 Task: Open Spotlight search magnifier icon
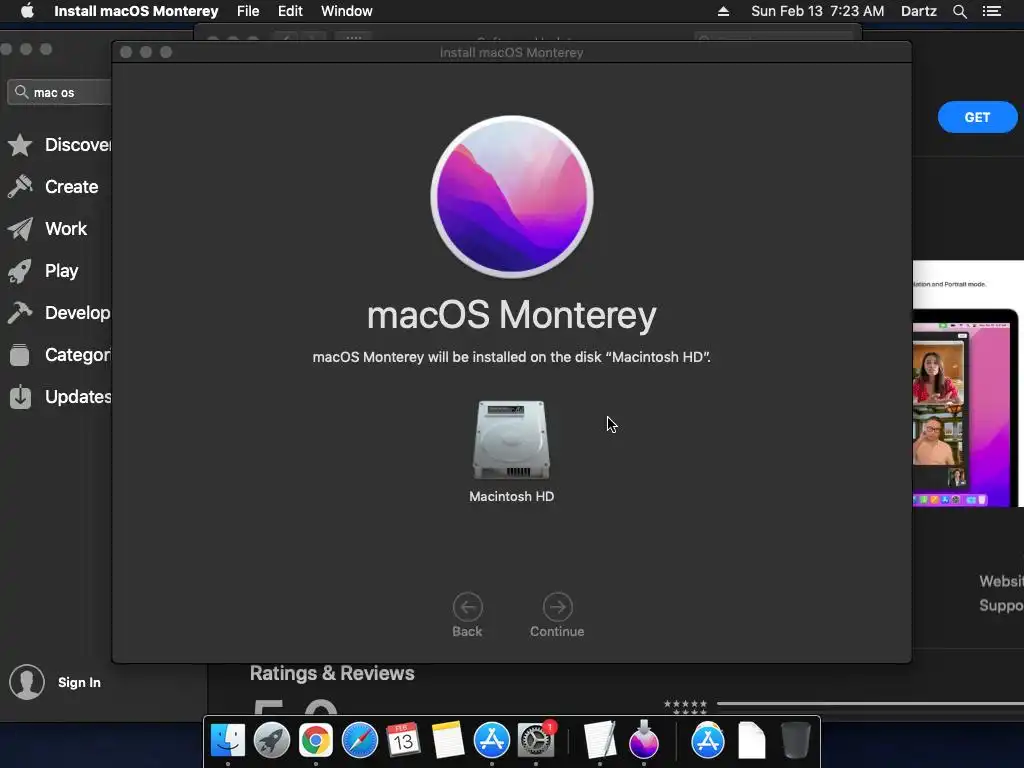959,11
